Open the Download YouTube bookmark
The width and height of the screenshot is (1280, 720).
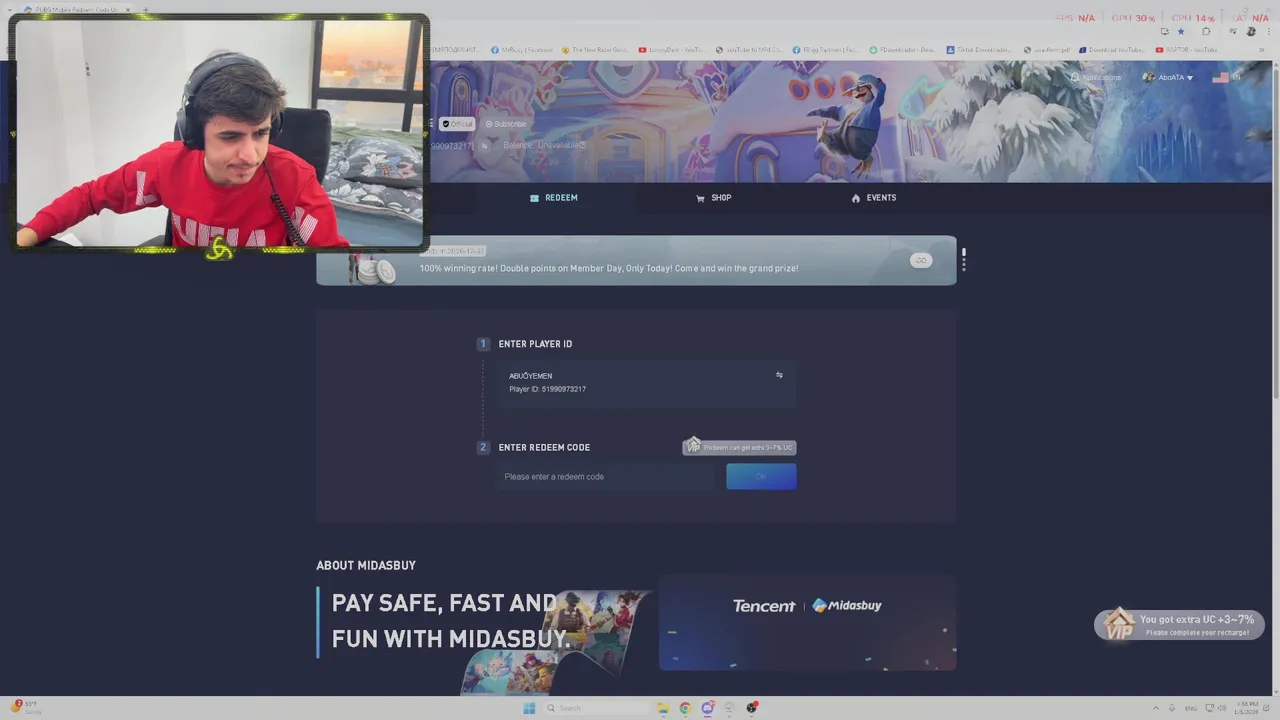tap(1114, 49)
